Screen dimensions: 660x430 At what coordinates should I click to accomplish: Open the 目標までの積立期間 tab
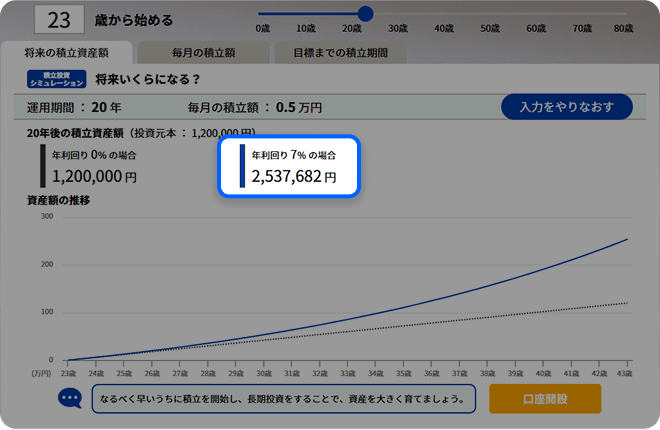coord(341,53)
